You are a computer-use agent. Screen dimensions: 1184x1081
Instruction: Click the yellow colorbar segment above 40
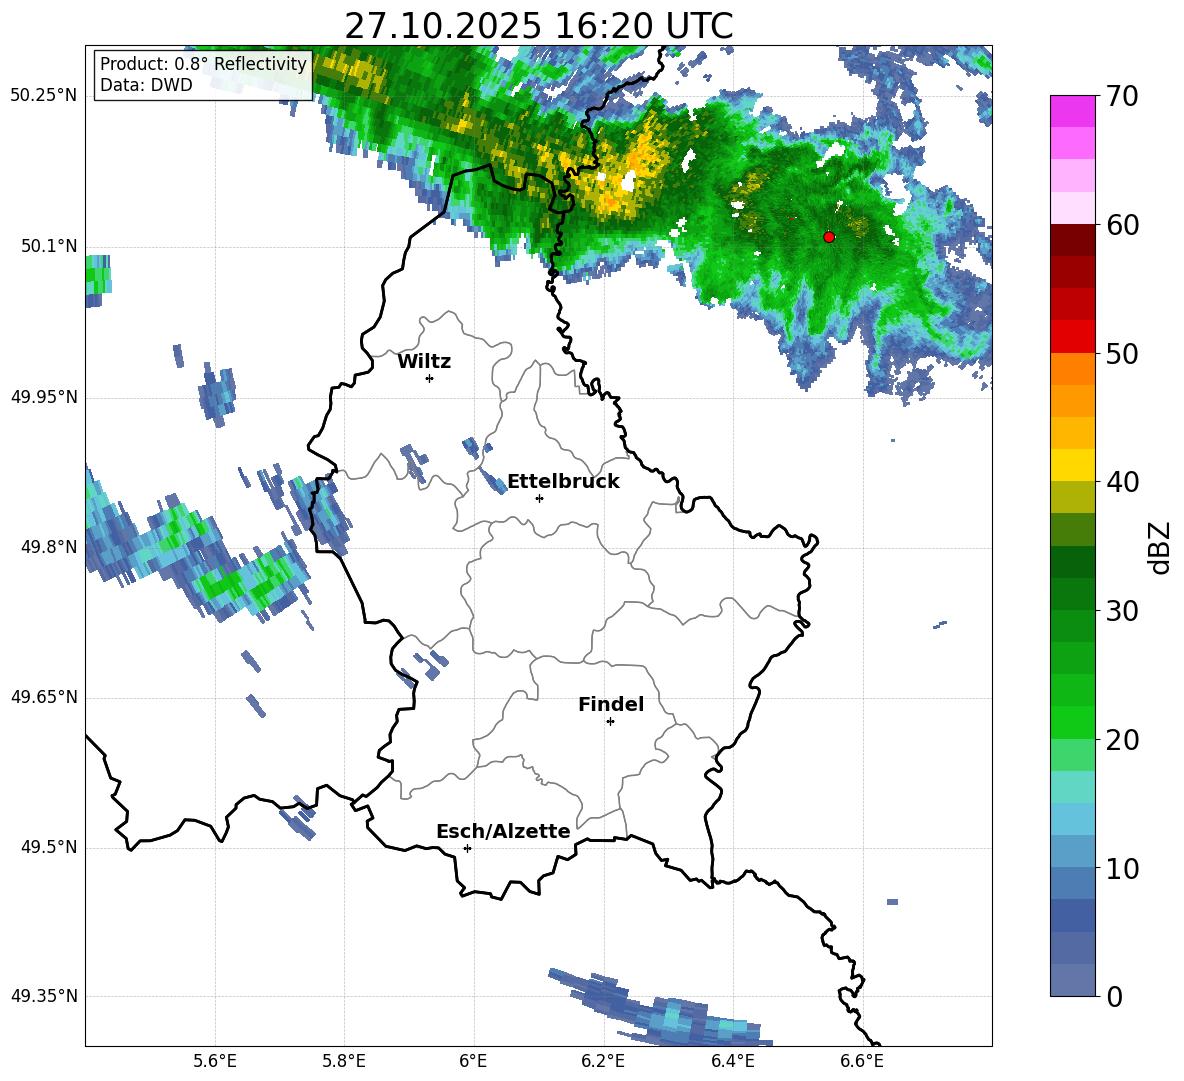point(1072,465)
